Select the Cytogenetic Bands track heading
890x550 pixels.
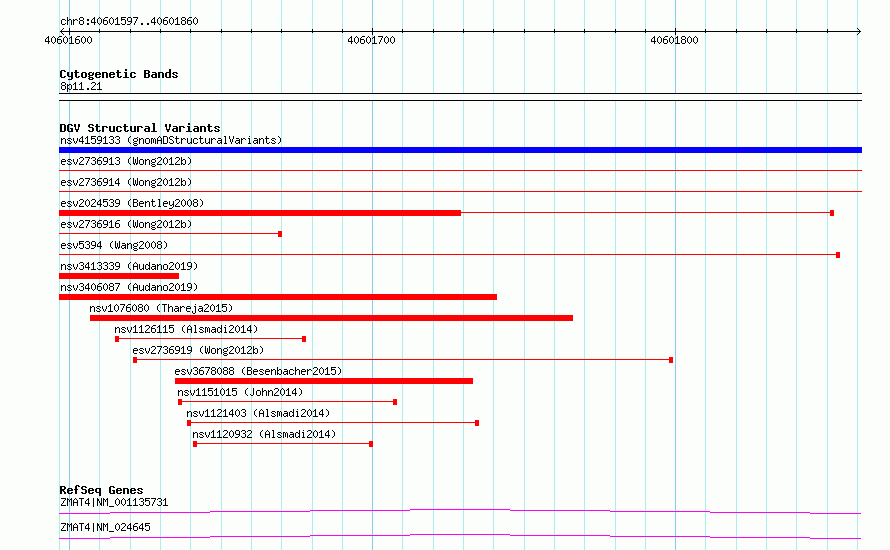click(x=119, y=74)
